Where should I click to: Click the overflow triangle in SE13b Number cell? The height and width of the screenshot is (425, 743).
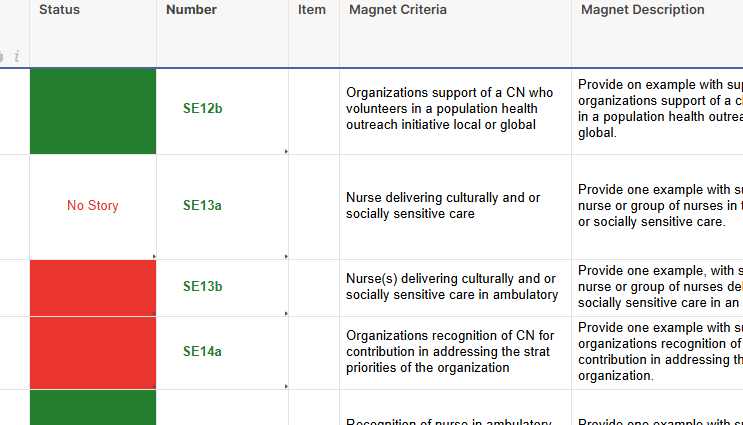click(x=286, y=314)
